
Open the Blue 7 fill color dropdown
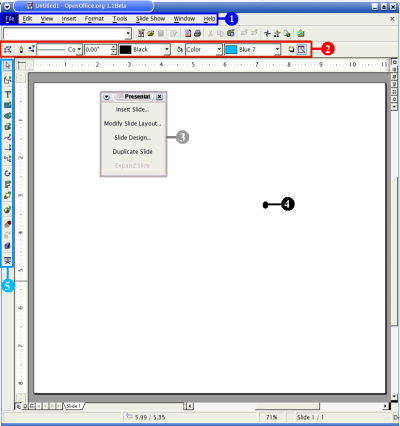277,50
